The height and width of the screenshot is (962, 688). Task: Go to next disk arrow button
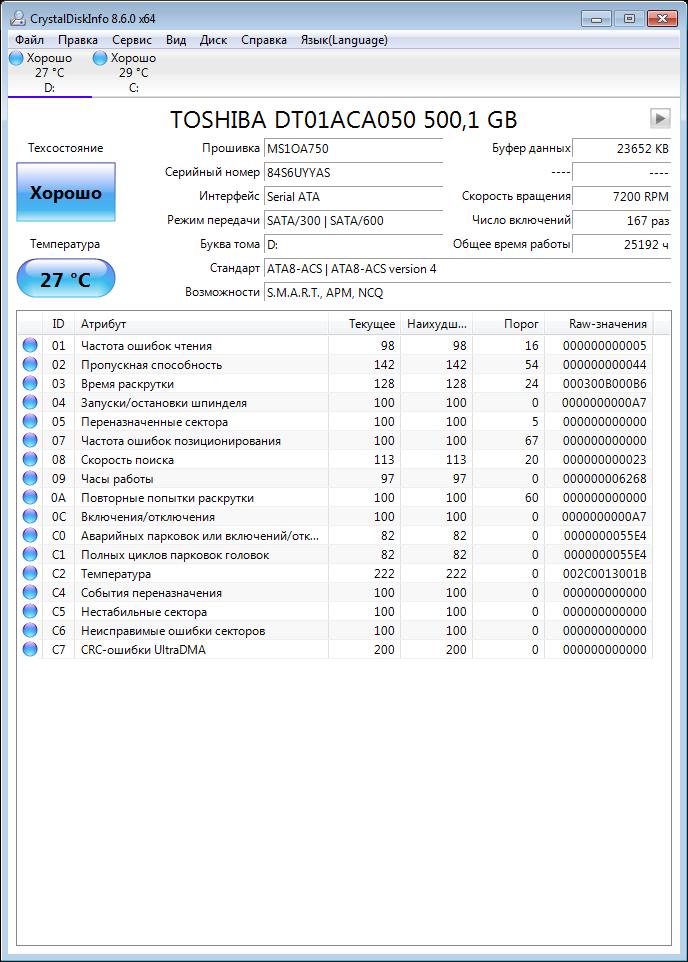660,118
